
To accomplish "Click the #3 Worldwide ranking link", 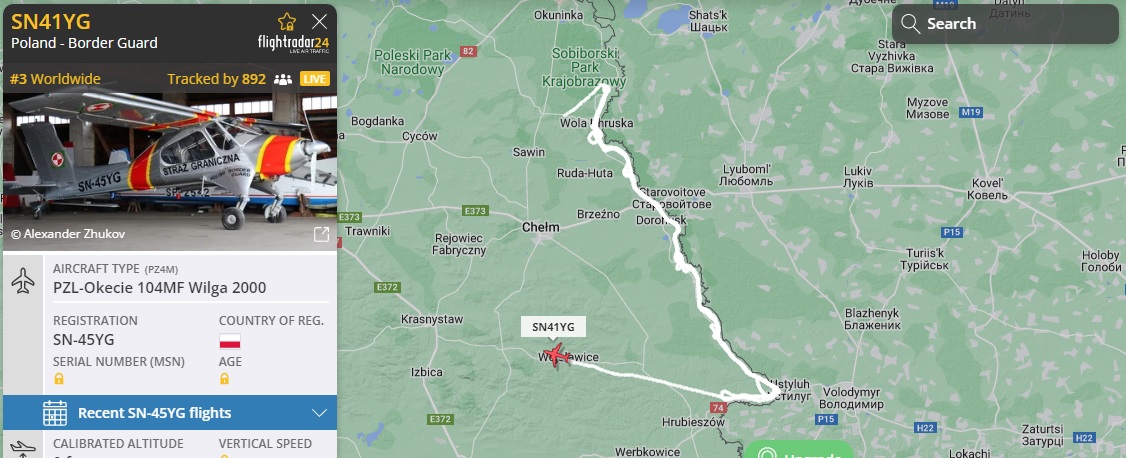I will coord(56,79).
